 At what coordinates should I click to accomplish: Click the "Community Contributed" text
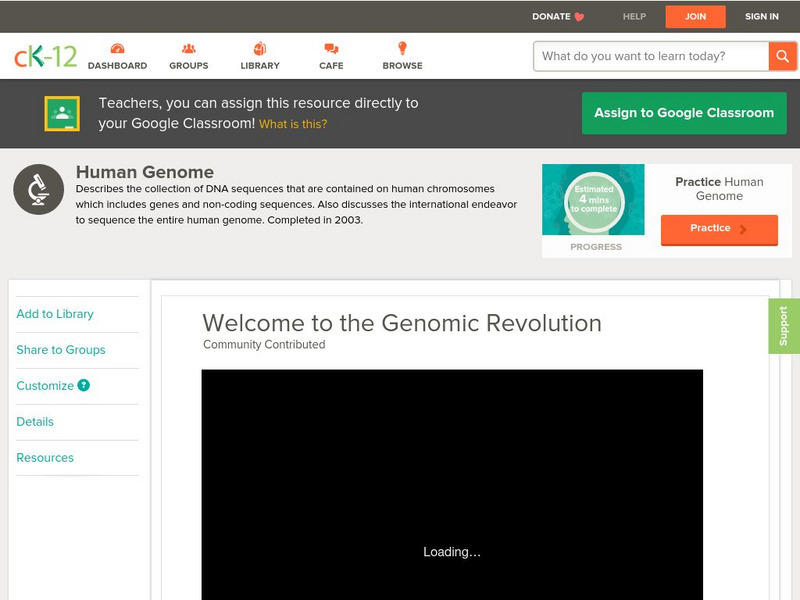[x=264, y=344]
